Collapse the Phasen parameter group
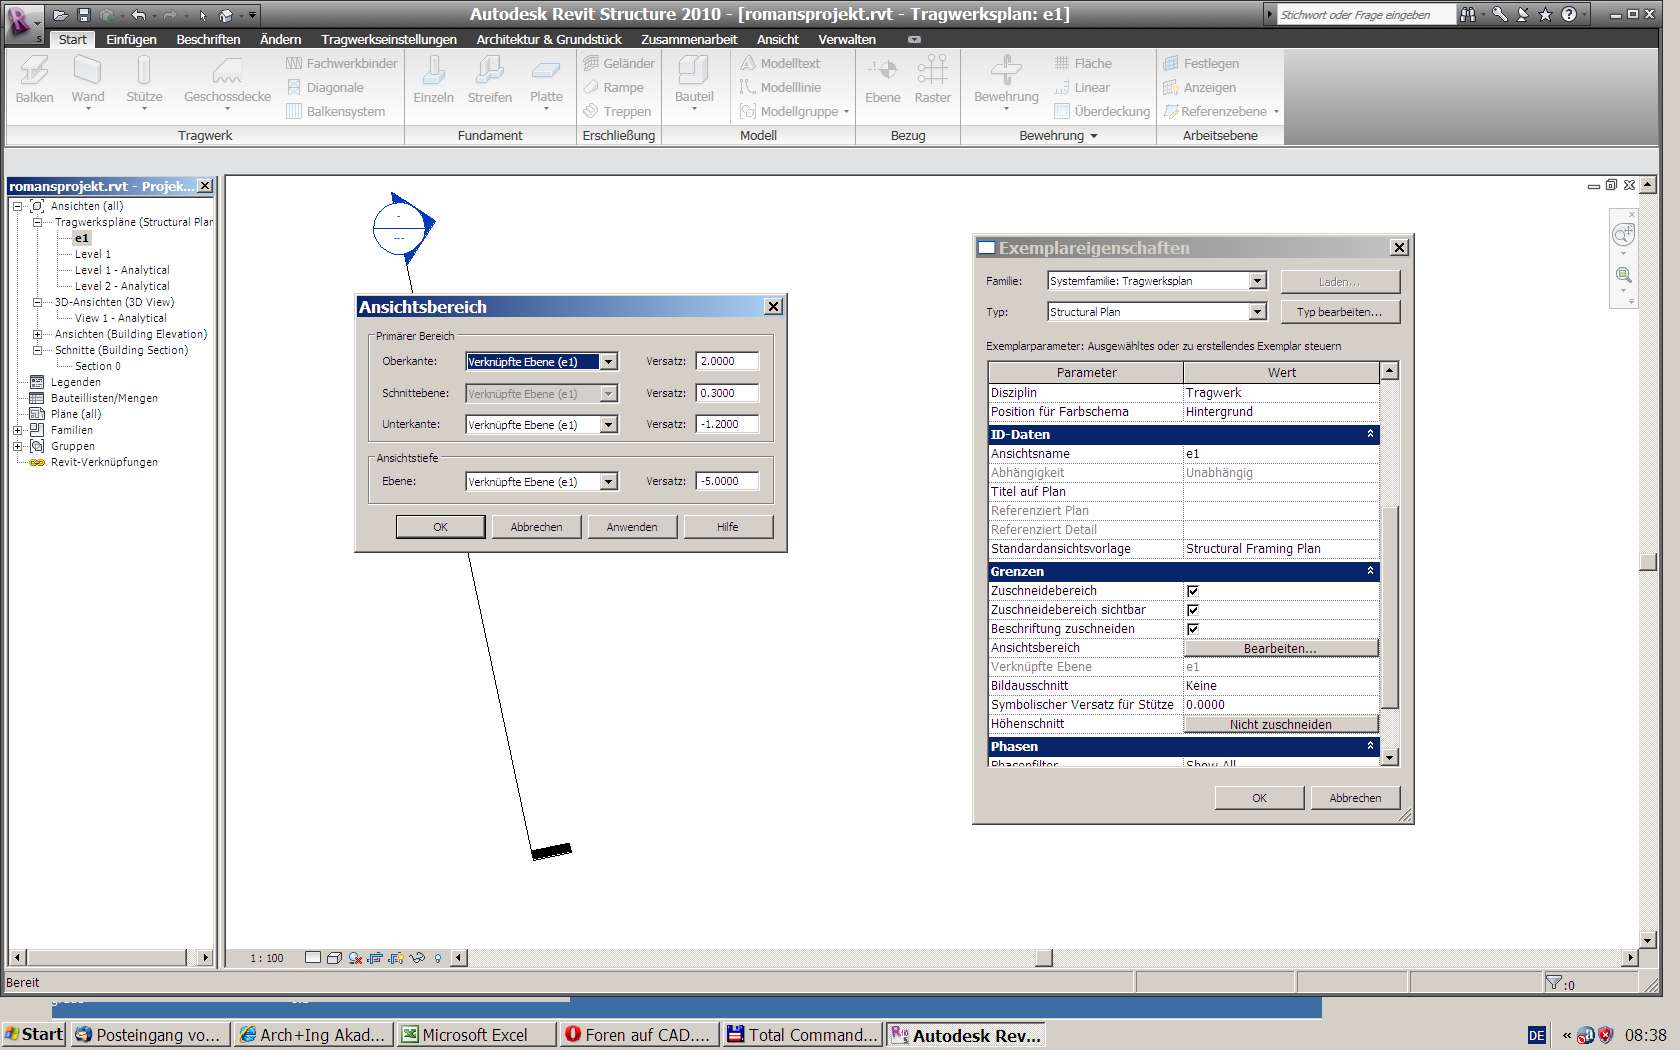The height and width of the screenshot is (1050, 1680). pyautogui.click(x=1370, y=746)
